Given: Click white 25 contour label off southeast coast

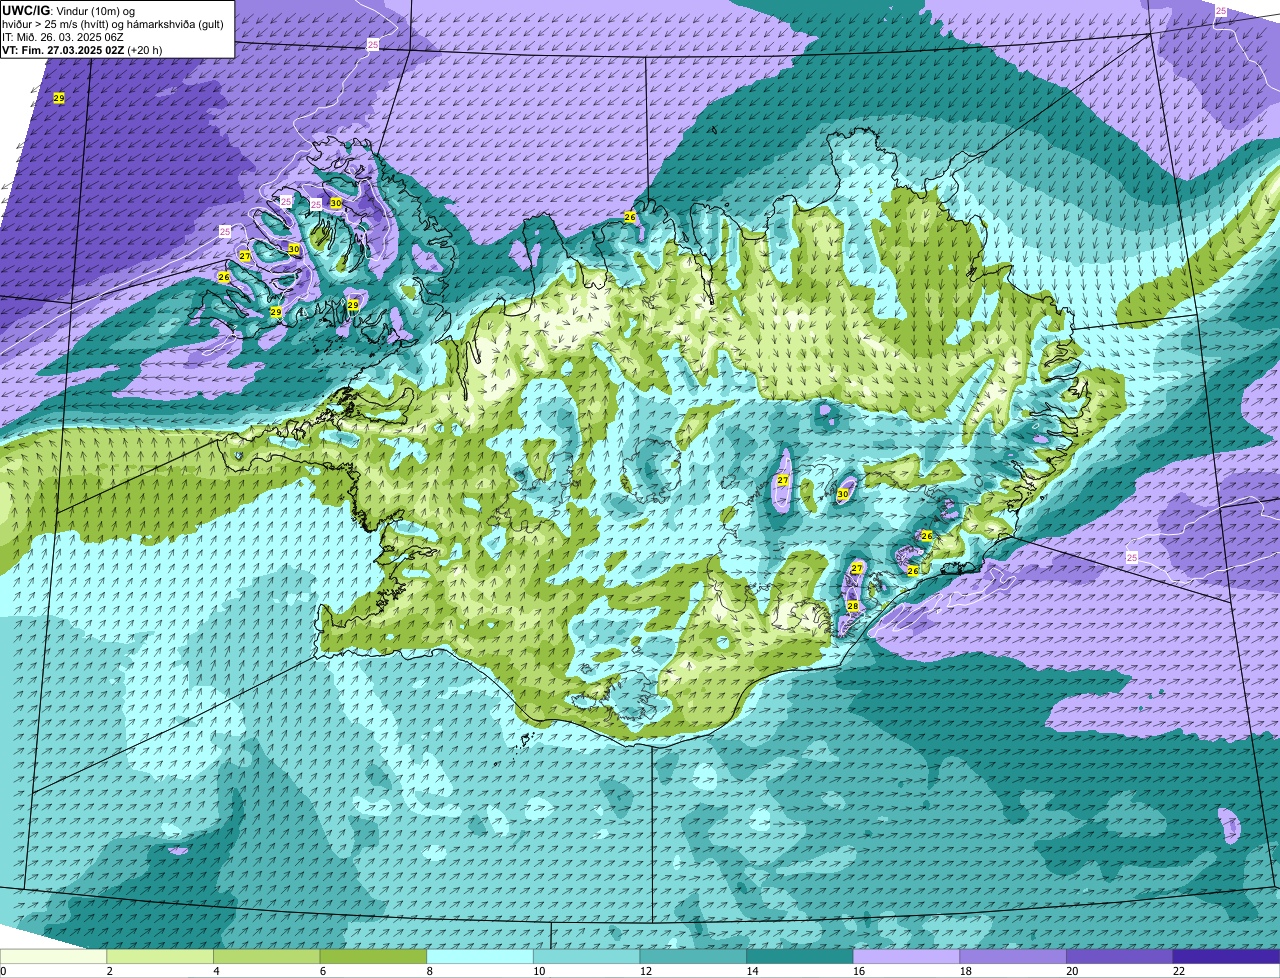Looking at the screenshot, I should 1132,557.
